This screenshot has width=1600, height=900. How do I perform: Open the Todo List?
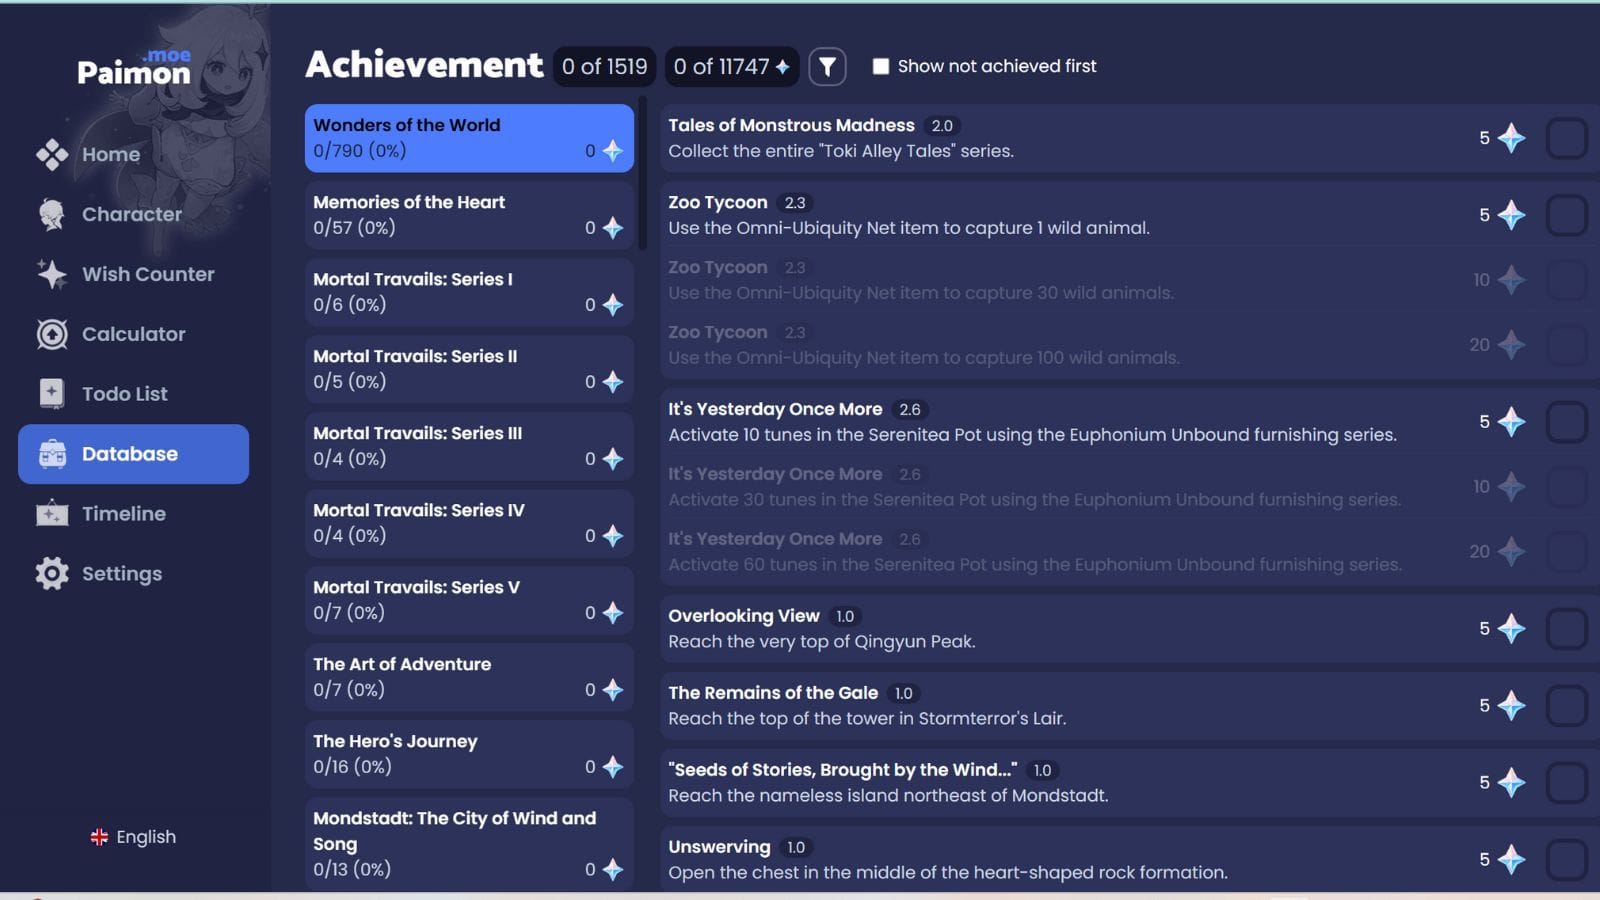pos(124,394)
